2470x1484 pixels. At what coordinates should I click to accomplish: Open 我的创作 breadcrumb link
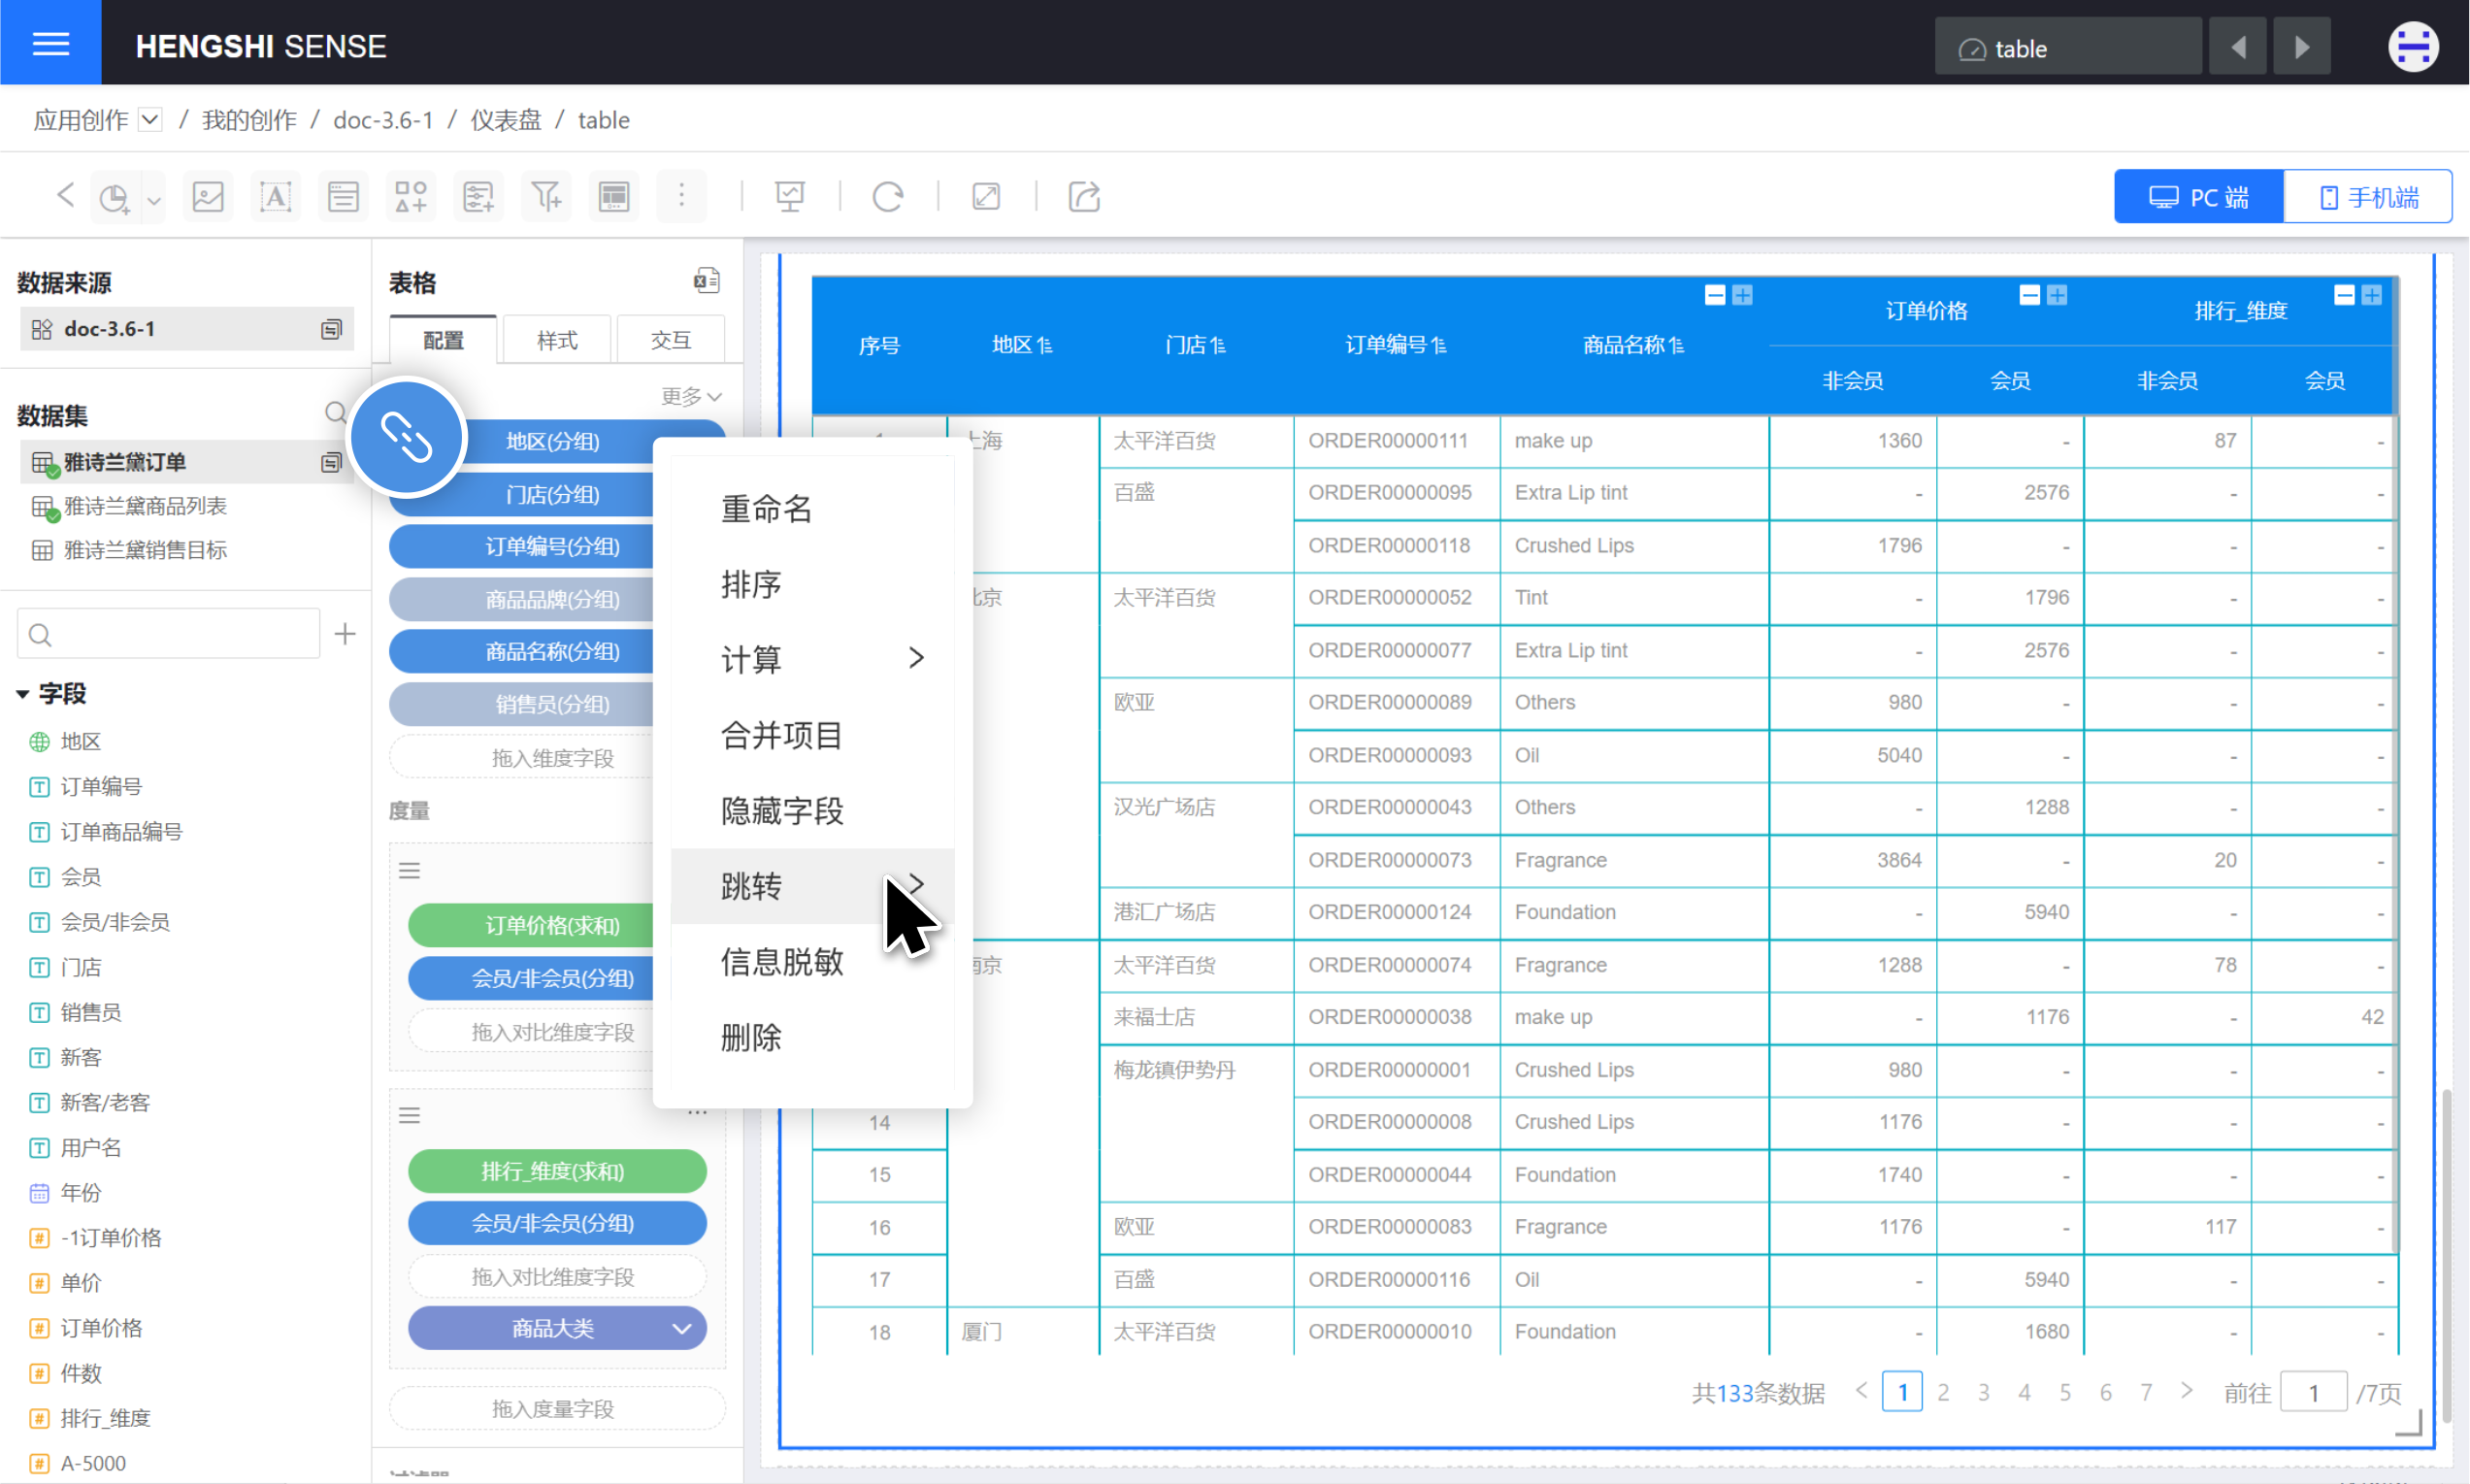point(249,120)
